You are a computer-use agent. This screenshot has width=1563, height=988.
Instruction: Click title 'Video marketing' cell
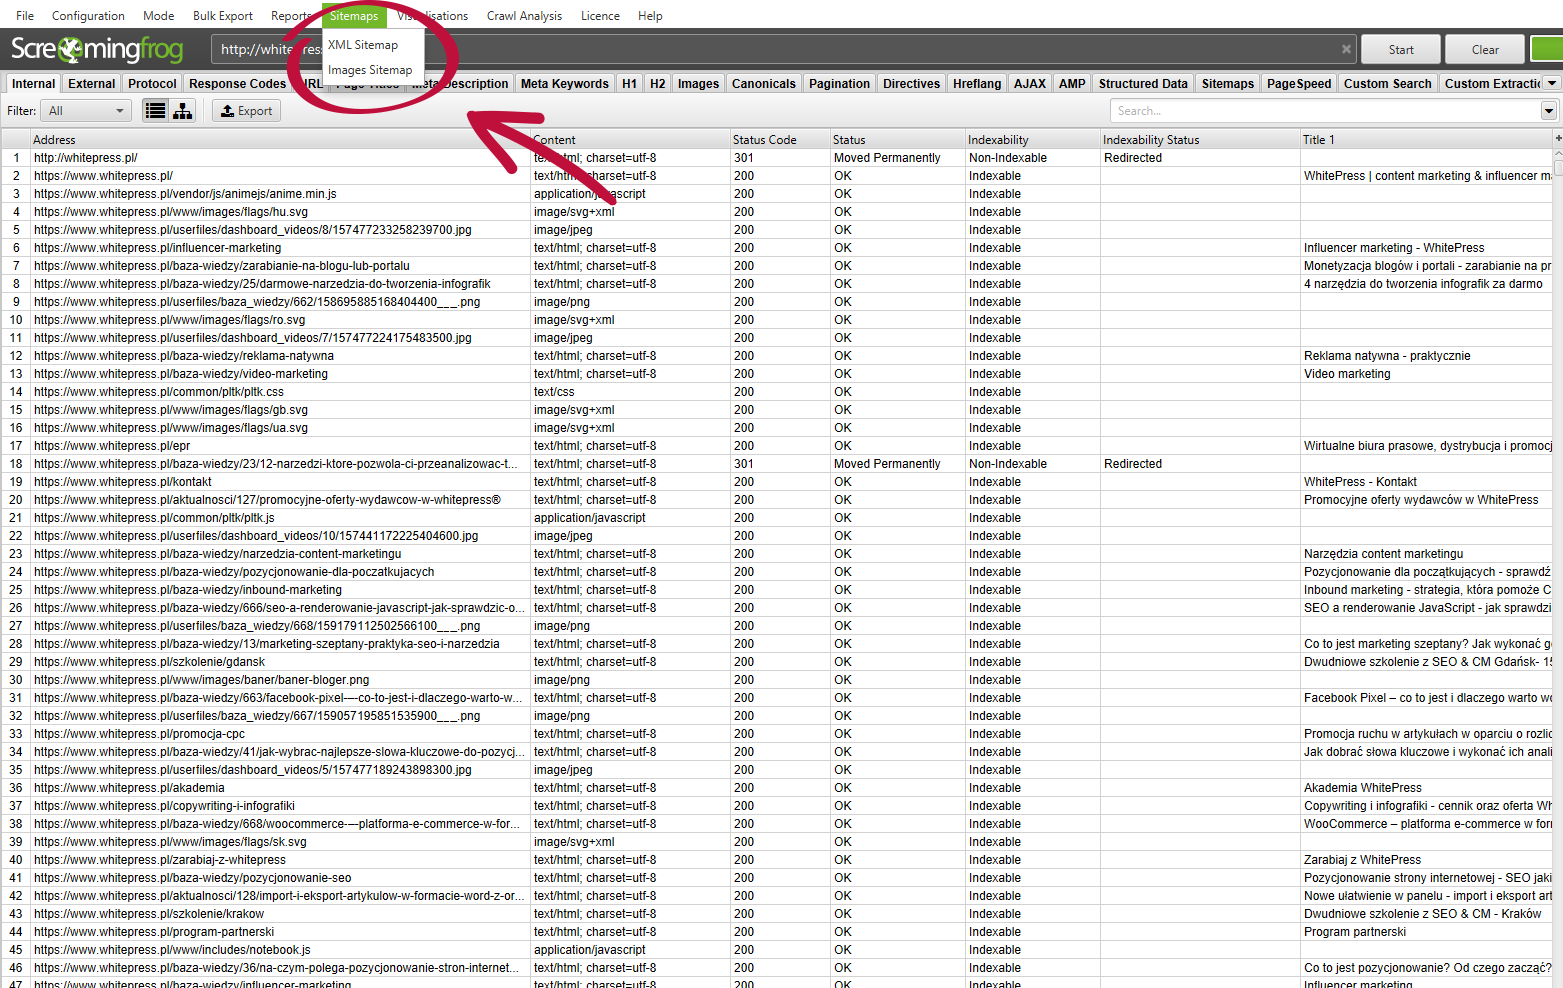(x=1347, y=373)
